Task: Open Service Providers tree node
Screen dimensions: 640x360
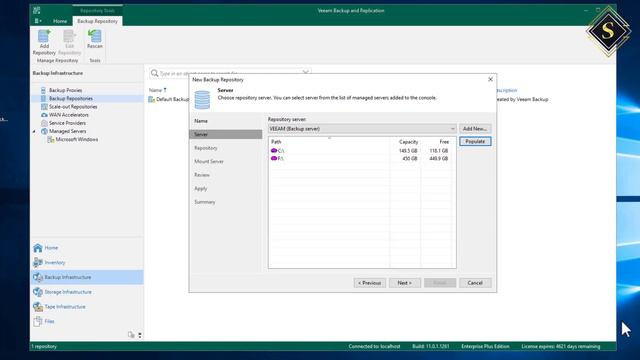Action: point(67,123)
